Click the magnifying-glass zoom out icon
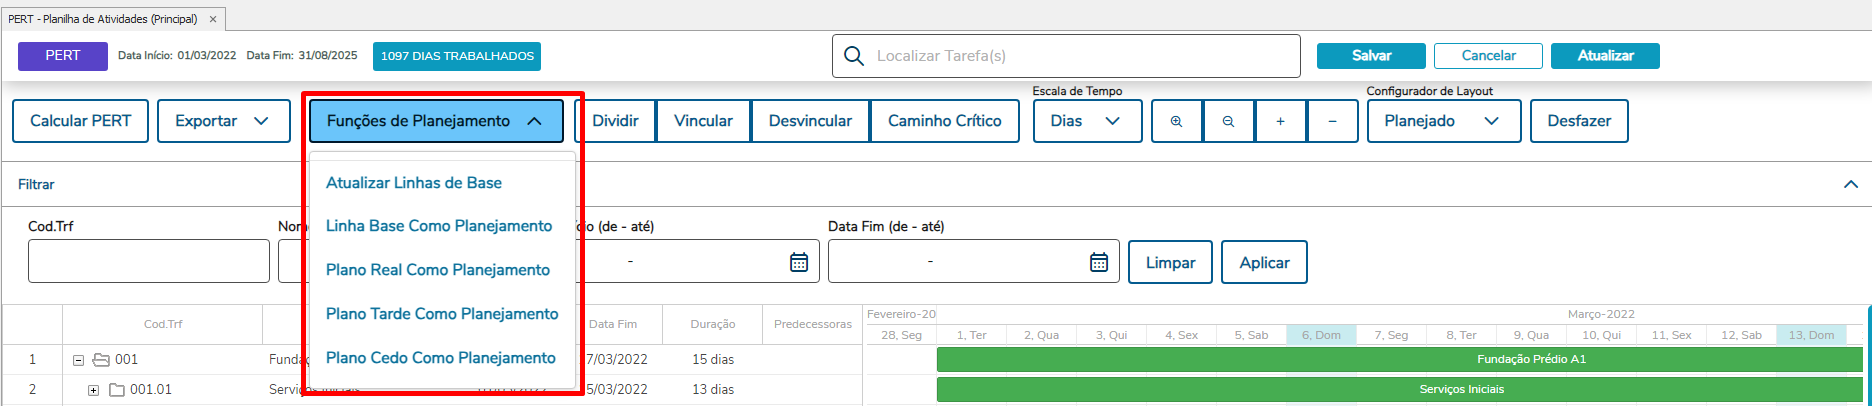The image size is (1872, 406). click(1228, 121)
